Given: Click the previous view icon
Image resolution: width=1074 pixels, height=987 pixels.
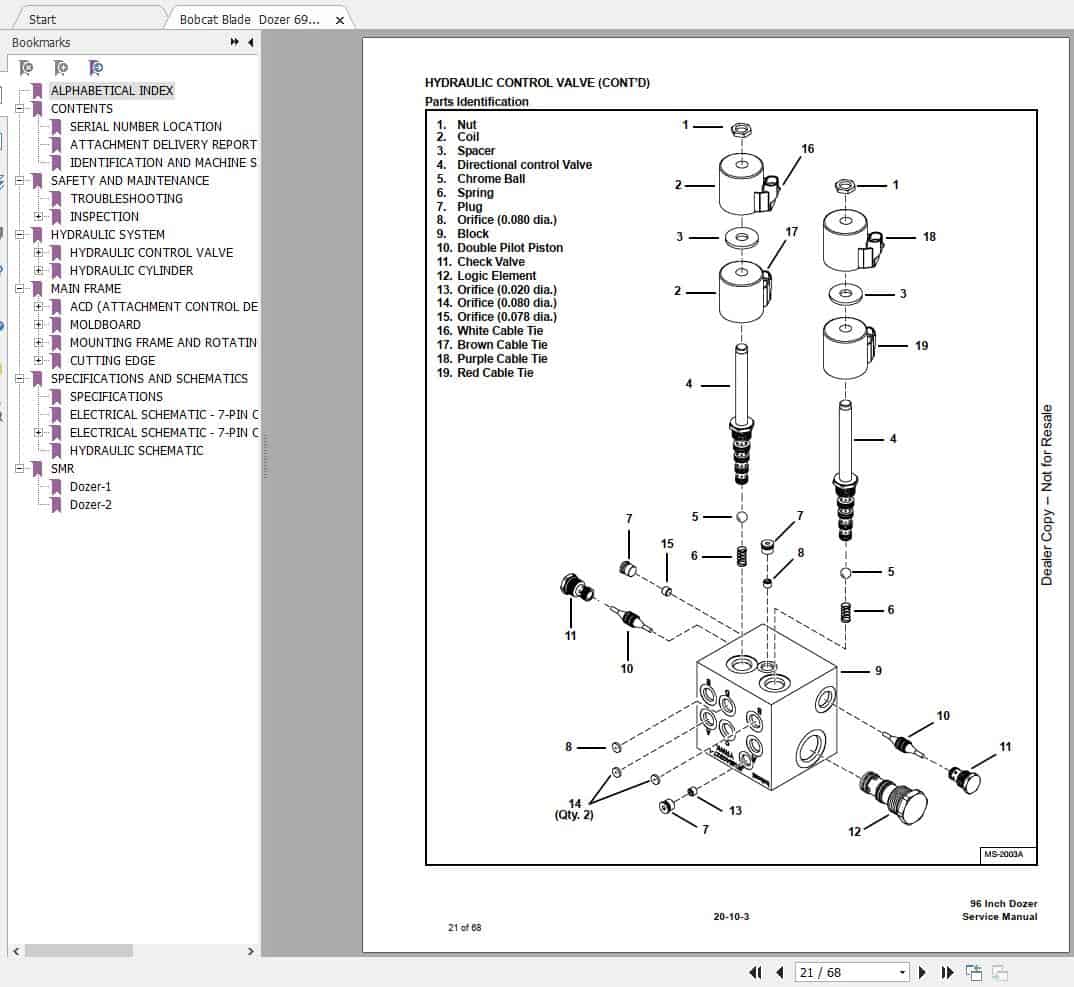Looking at the screenshot, I should (975, 971).
